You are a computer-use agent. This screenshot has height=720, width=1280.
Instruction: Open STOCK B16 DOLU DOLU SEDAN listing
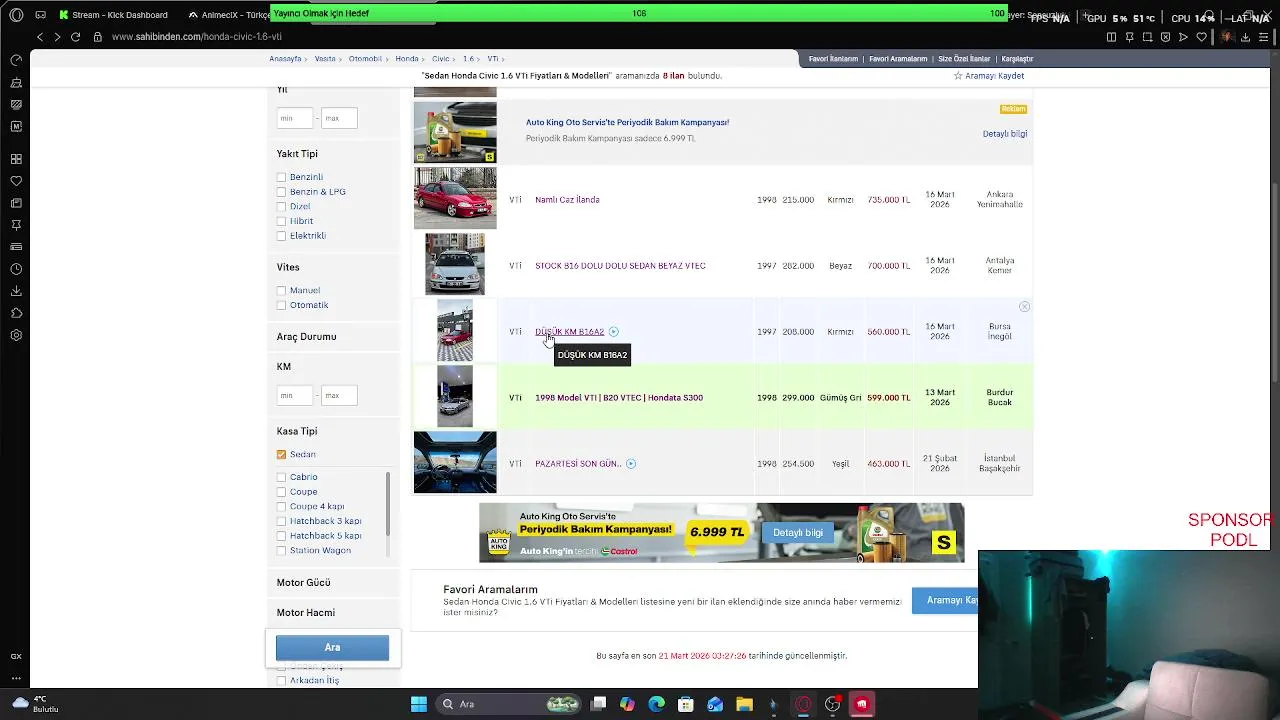[x=620, y=266]
